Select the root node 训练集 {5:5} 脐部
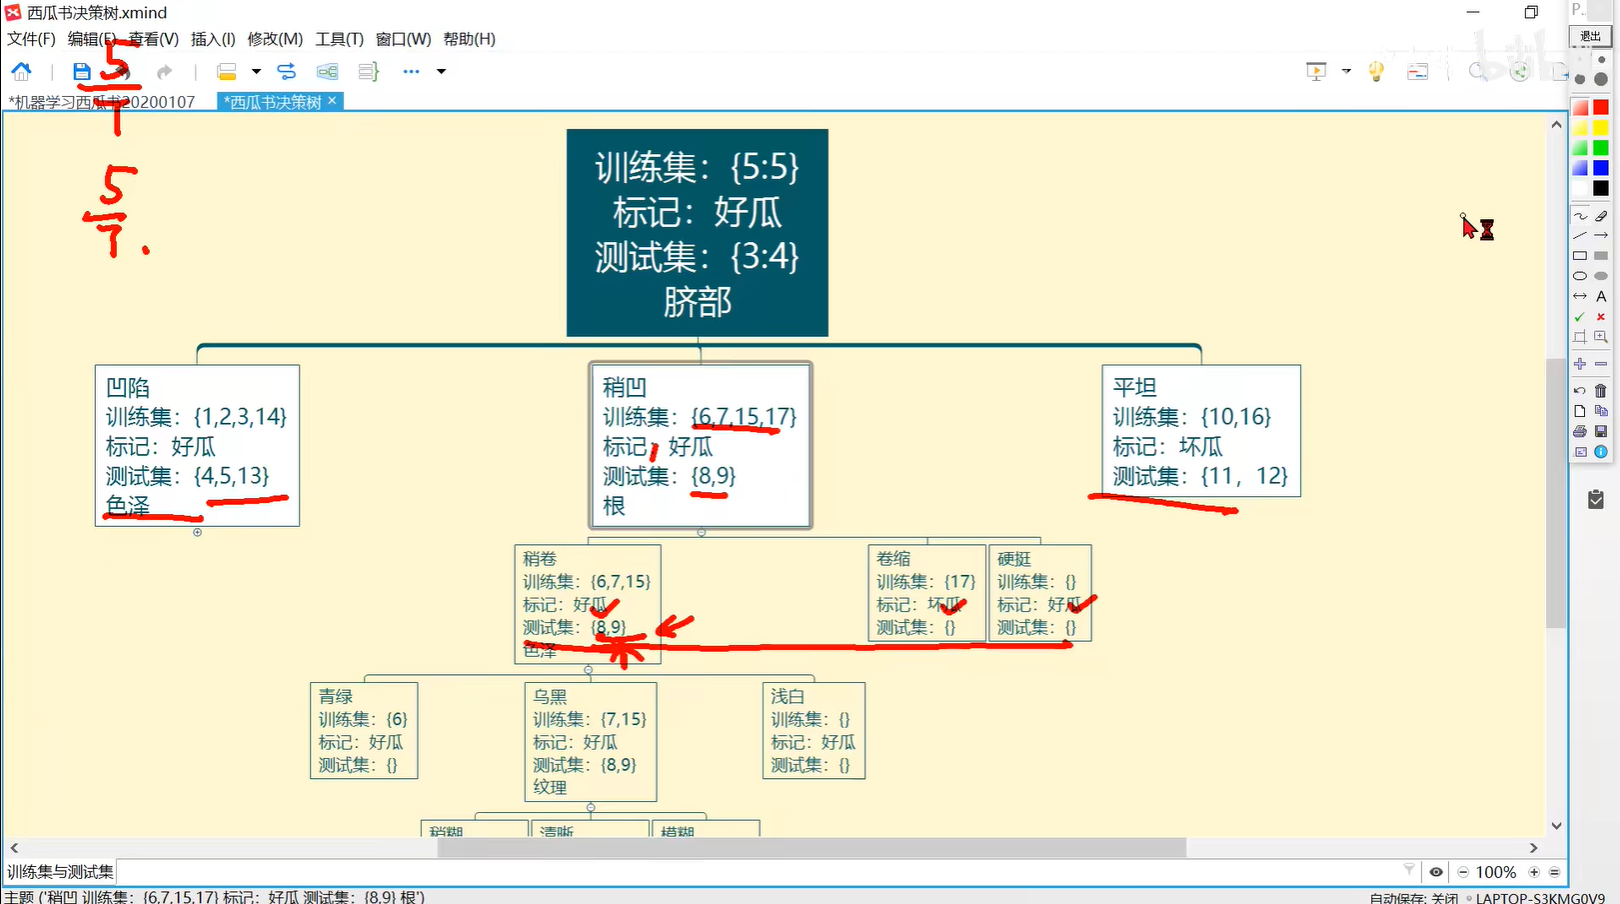Image resolution: width=1620 pixels, height=904 pixels. click(x=697, y=233)
